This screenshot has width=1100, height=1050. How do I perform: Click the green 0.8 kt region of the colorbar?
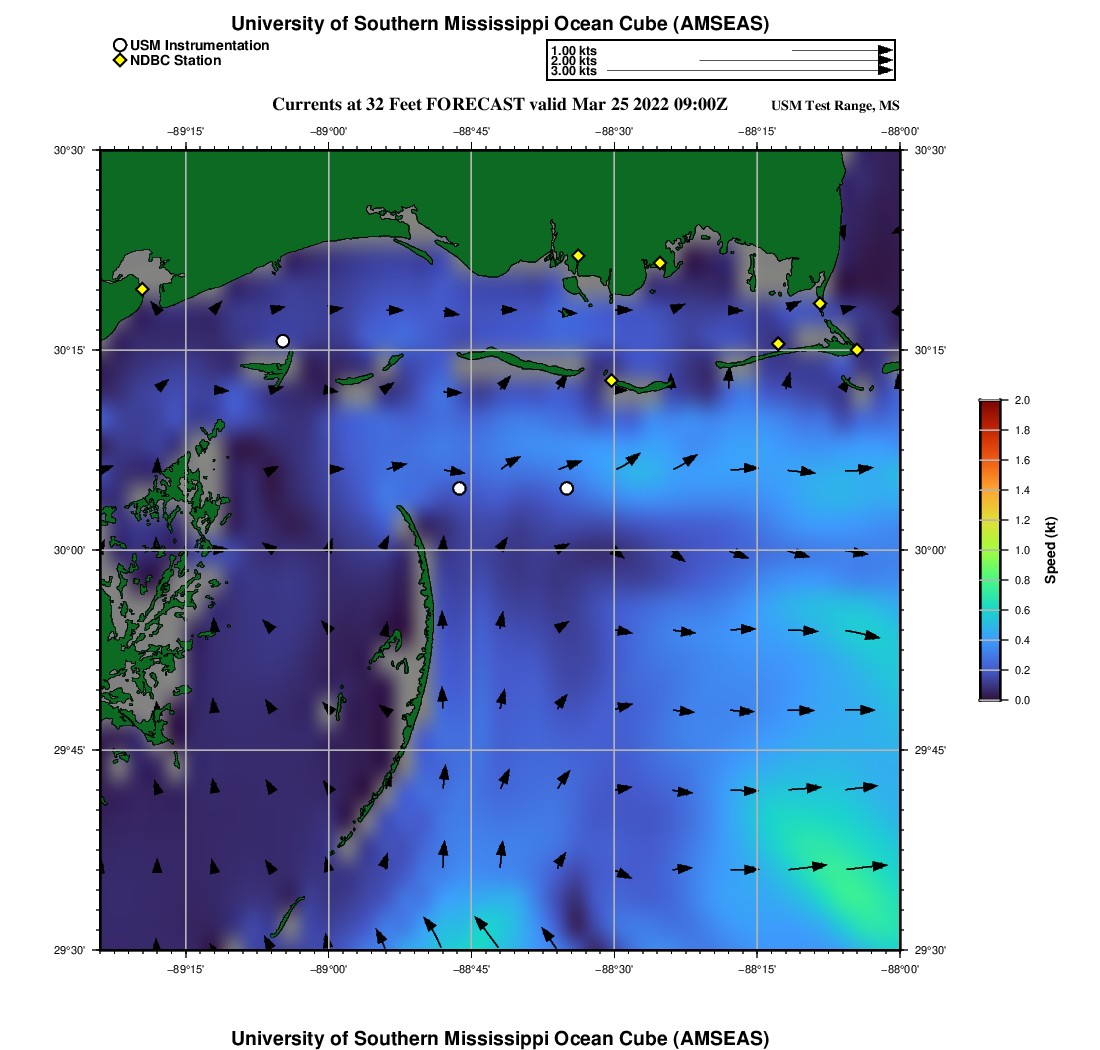[989, 580]
